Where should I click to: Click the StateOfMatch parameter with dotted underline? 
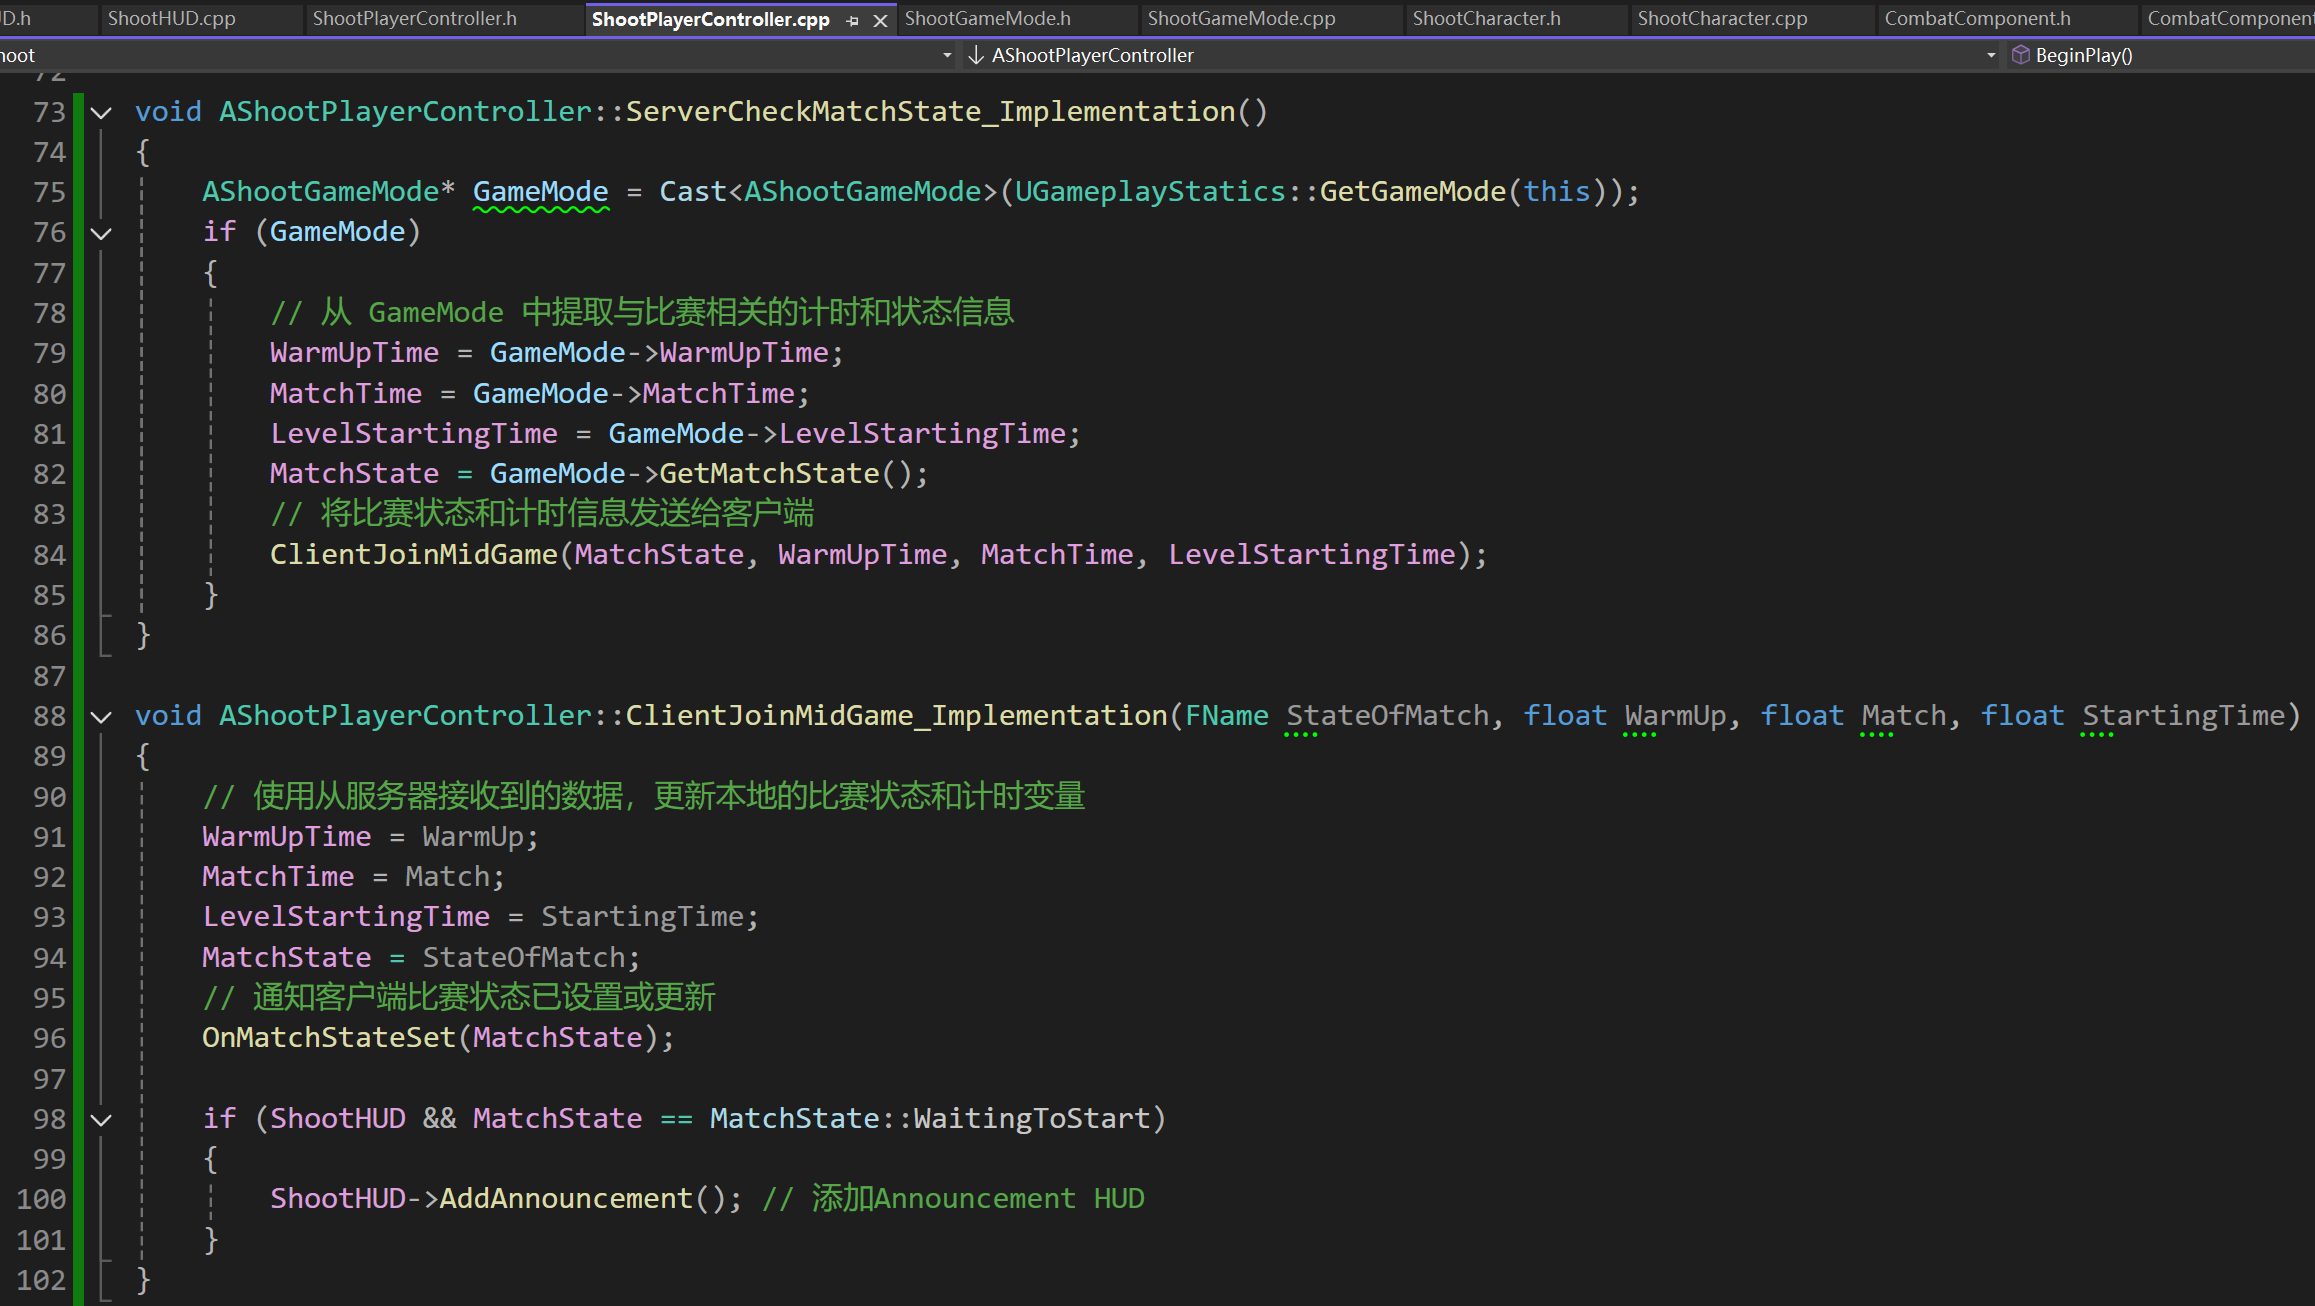tap(1387, 716)
